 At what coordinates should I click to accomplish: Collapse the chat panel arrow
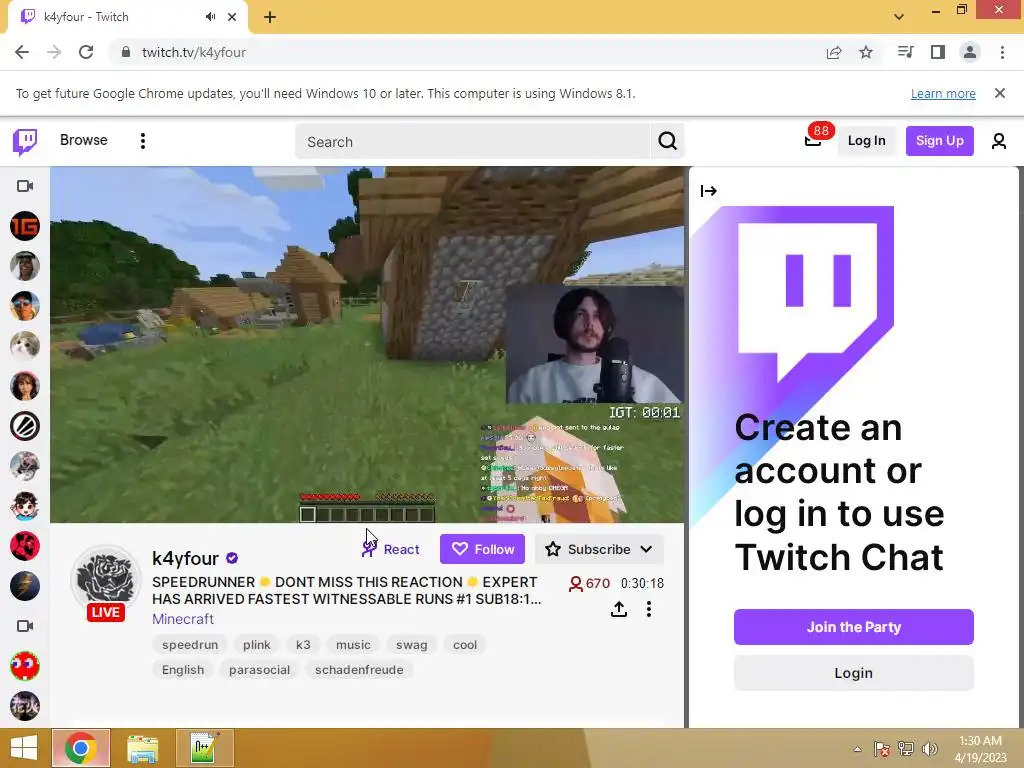pos(709,191)
